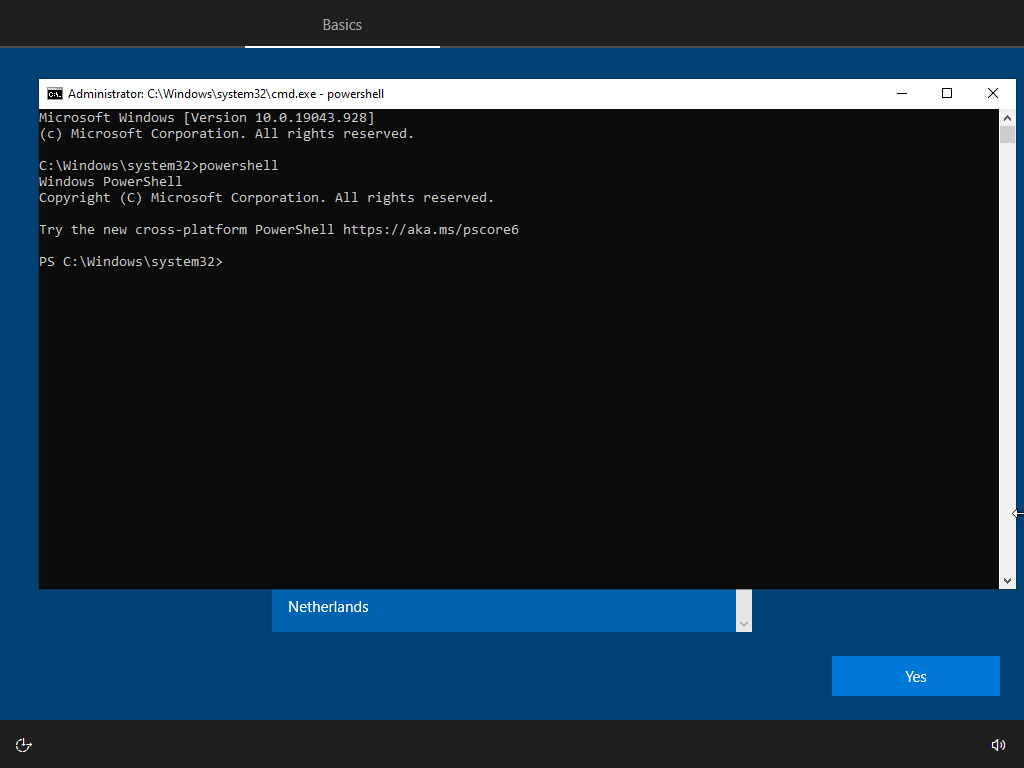Open the Ease of Access icon

point(24,745)
